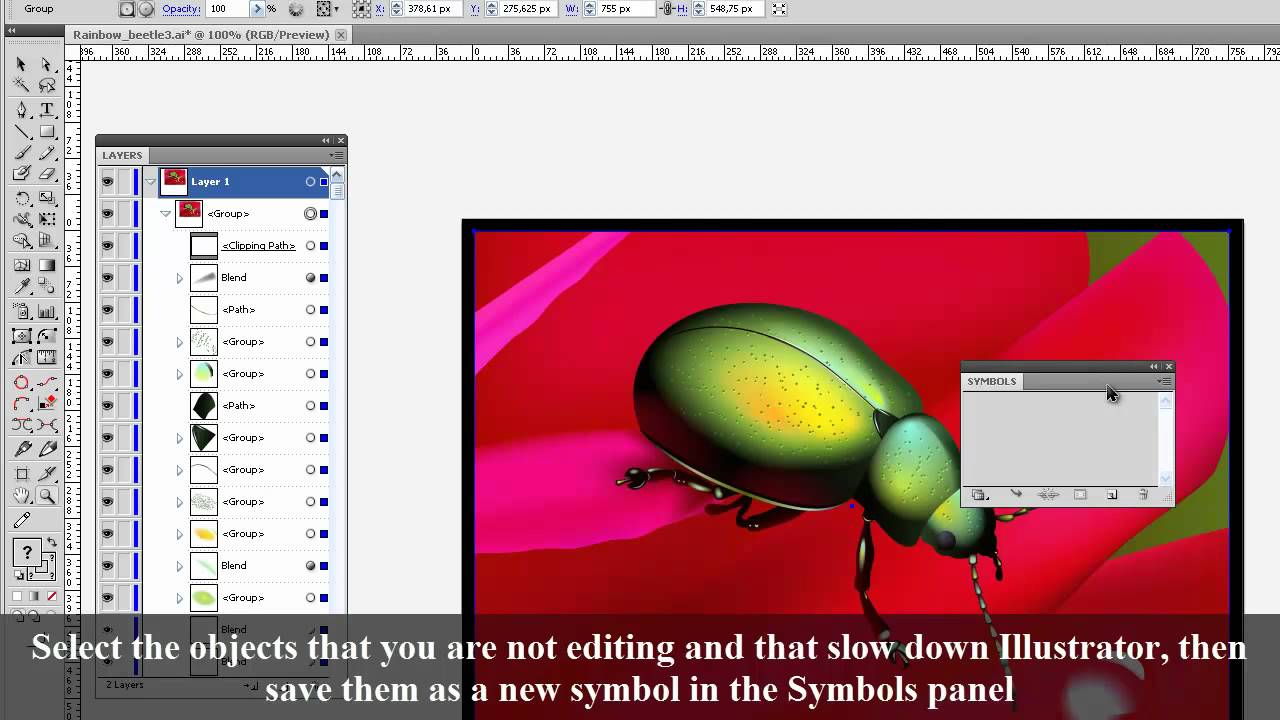The width and height of the screenshot is (1280, 720).
Task: Select the Column Graph tool
Action: coord(46,313)
